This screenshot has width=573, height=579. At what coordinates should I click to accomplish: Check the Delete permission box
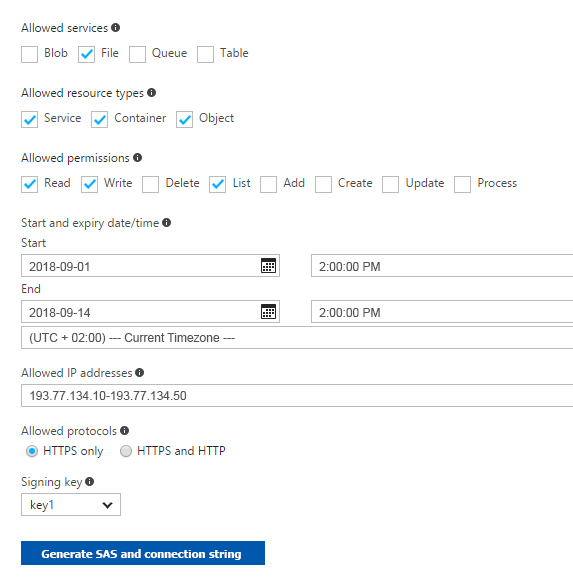pos(151,185)
